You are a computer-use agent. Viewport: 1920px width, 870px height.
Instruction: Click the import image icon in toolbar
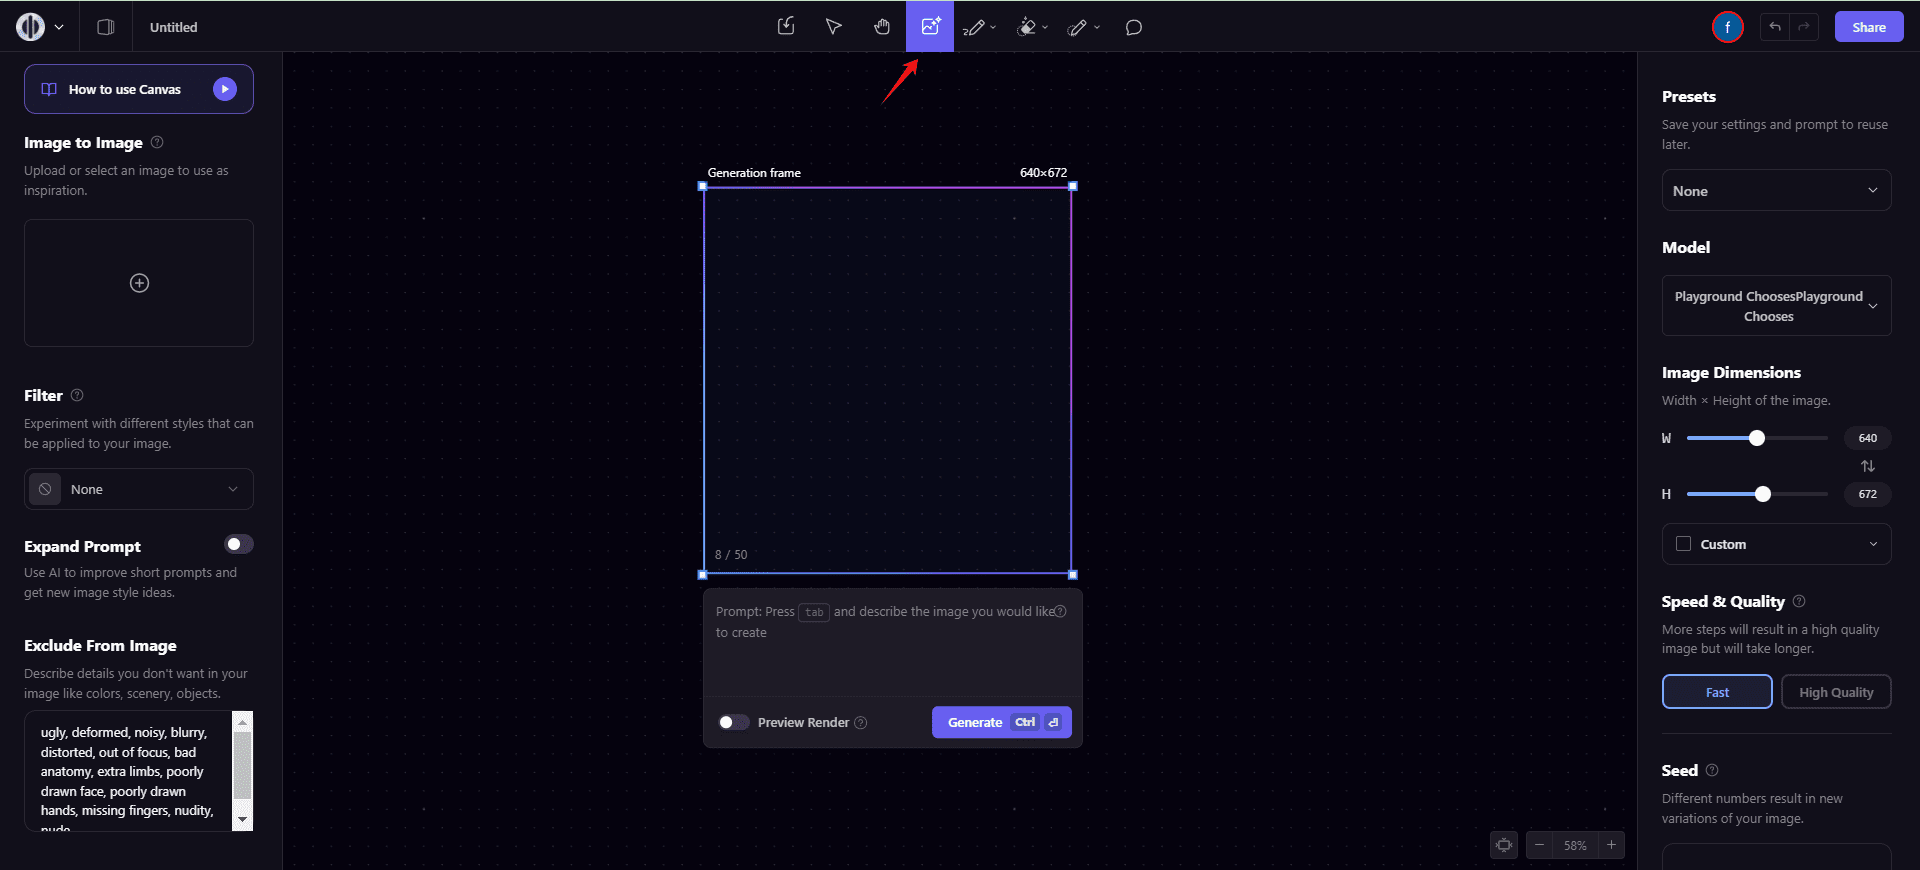[x=786, y=27]
